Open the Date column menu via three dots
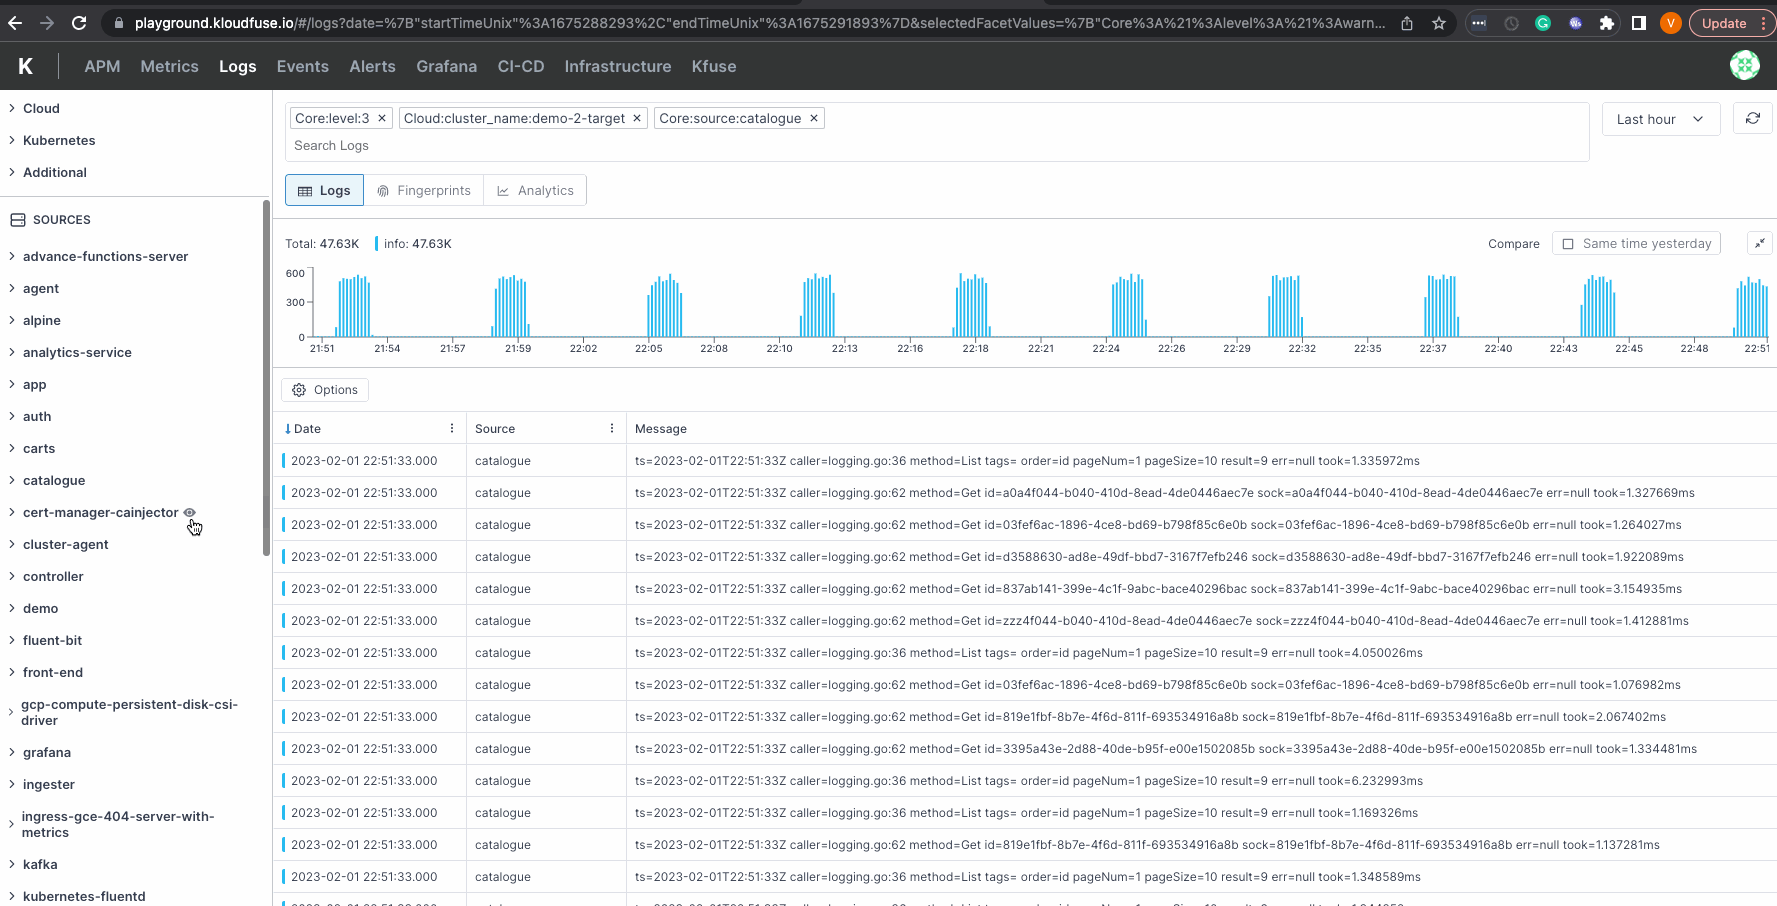1777x906 pixels. pyautogui.click(x=451, y=428)
